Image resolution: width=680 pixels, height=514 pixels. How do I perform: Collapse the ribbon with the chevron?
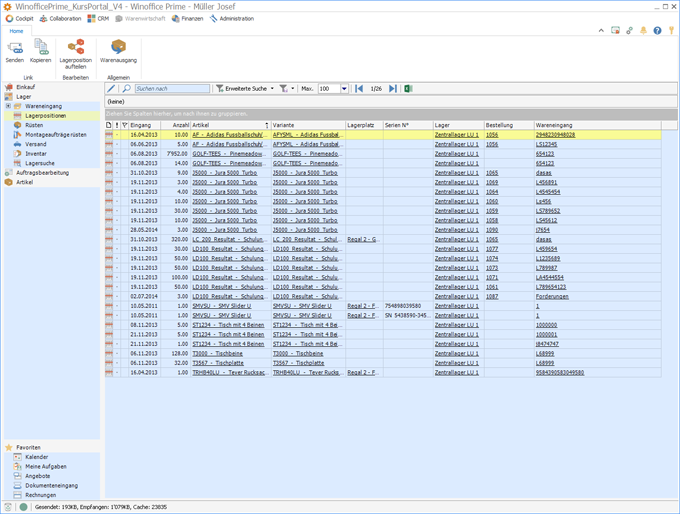[601, 30]
